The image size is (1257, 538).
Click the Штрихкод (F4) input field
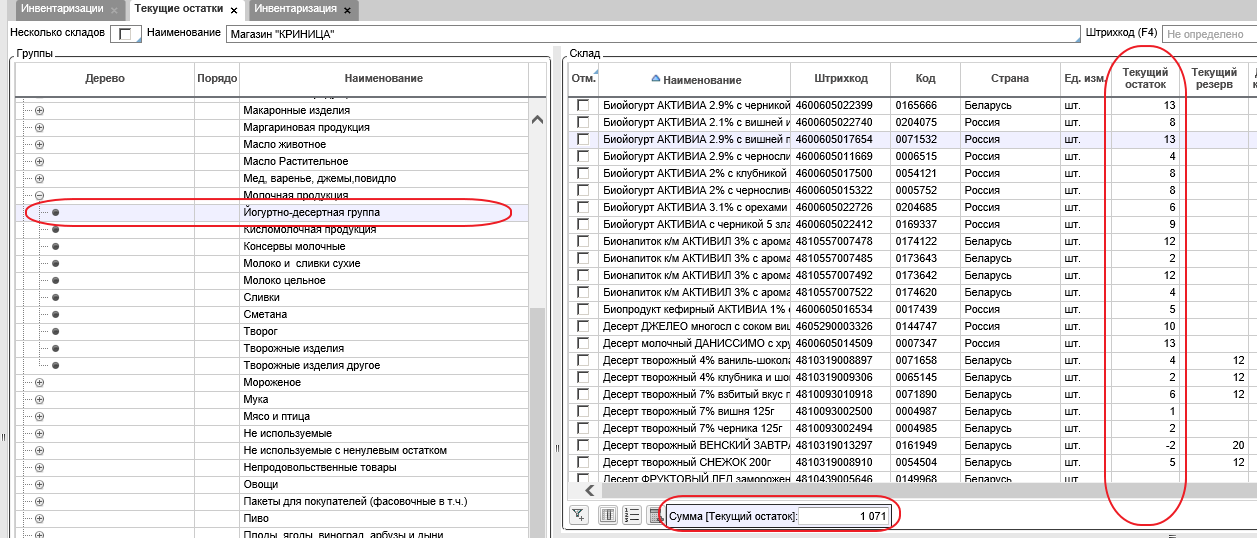pyautogui.click(x=1208, y=34)
